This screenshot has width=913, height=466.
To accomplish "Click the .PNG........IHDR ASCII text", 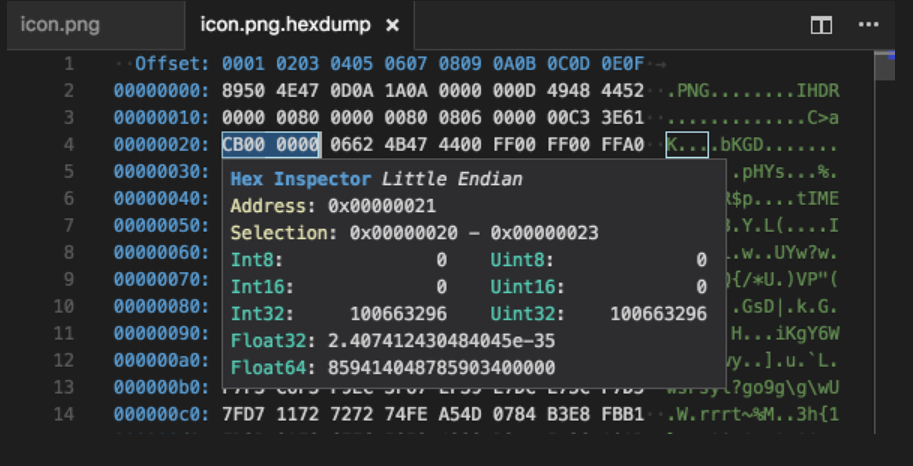I will pos(752,91).
